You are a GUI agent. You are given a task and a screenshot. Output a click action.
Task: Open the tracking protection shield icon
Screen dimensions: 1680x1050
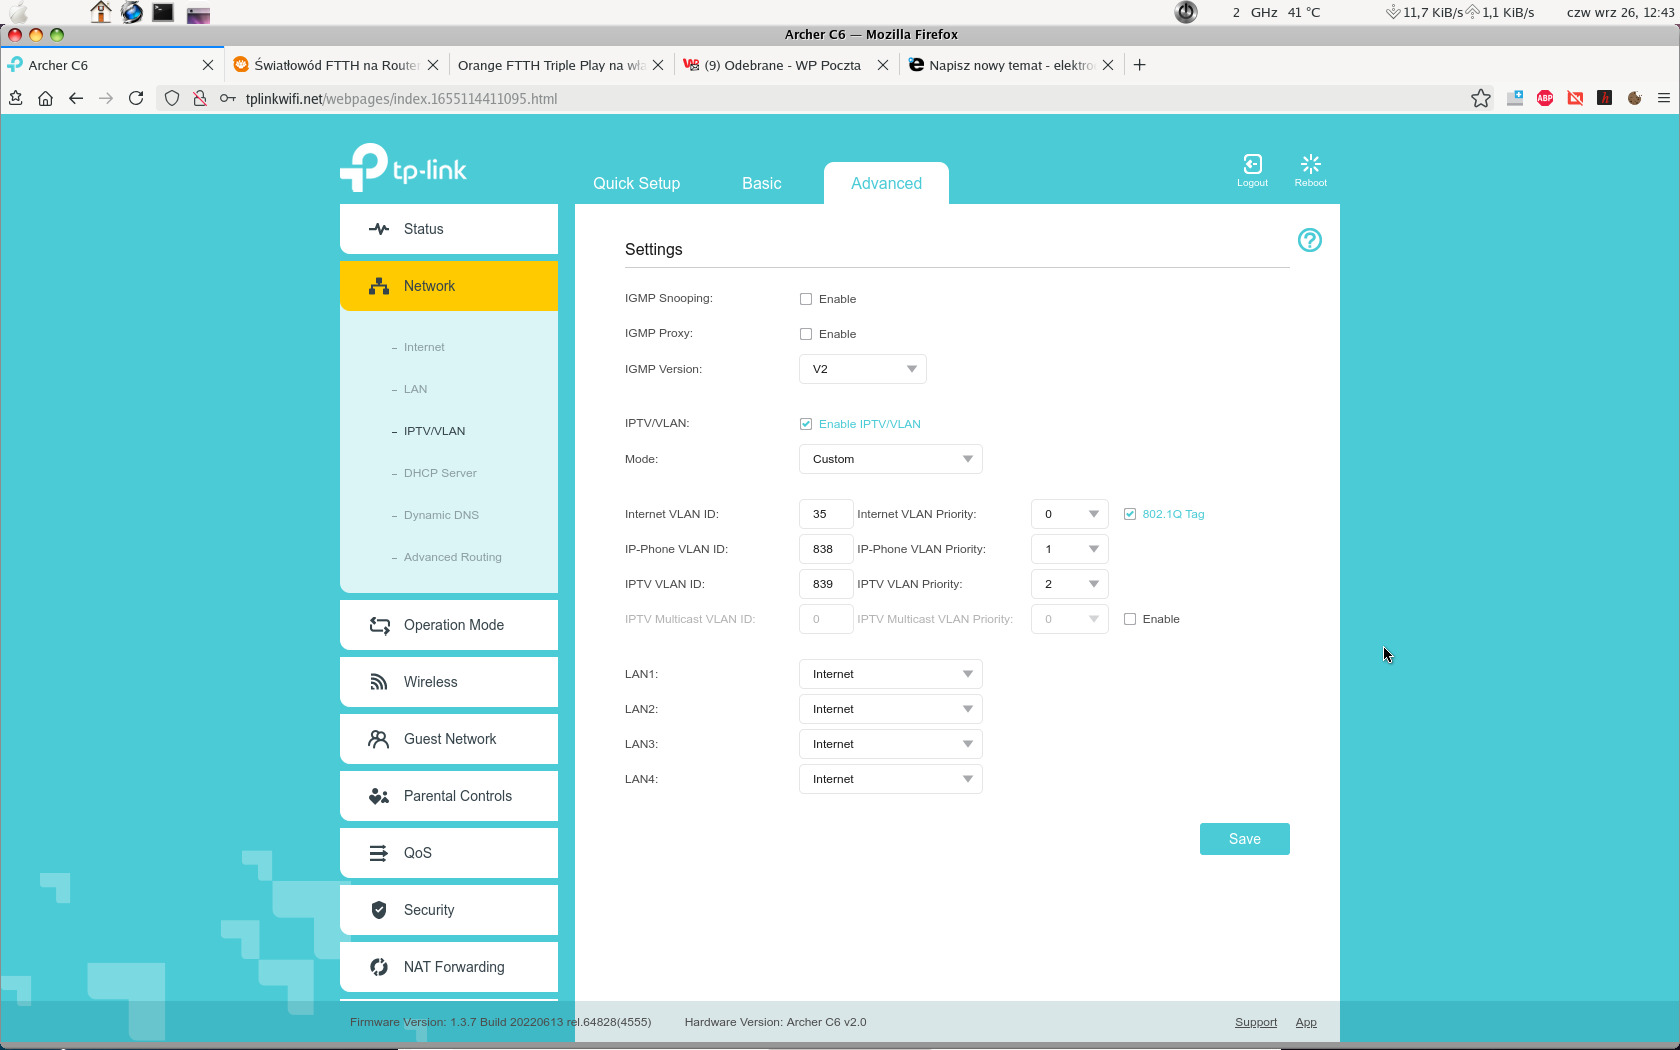click(x=172, y=98)
